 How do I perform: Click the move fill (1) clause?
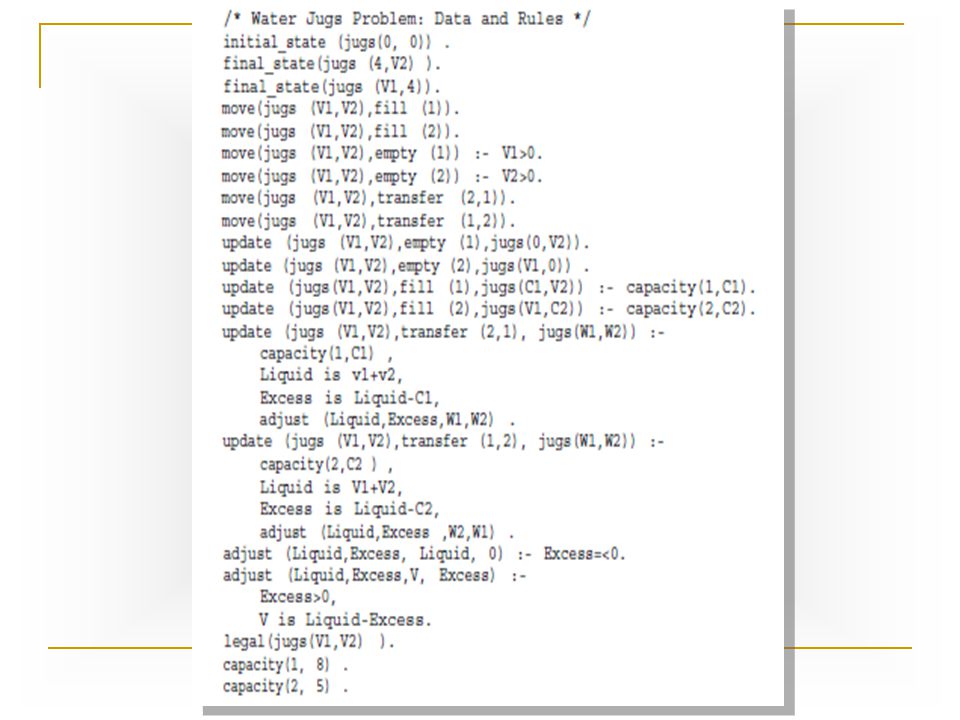(340, 109)
